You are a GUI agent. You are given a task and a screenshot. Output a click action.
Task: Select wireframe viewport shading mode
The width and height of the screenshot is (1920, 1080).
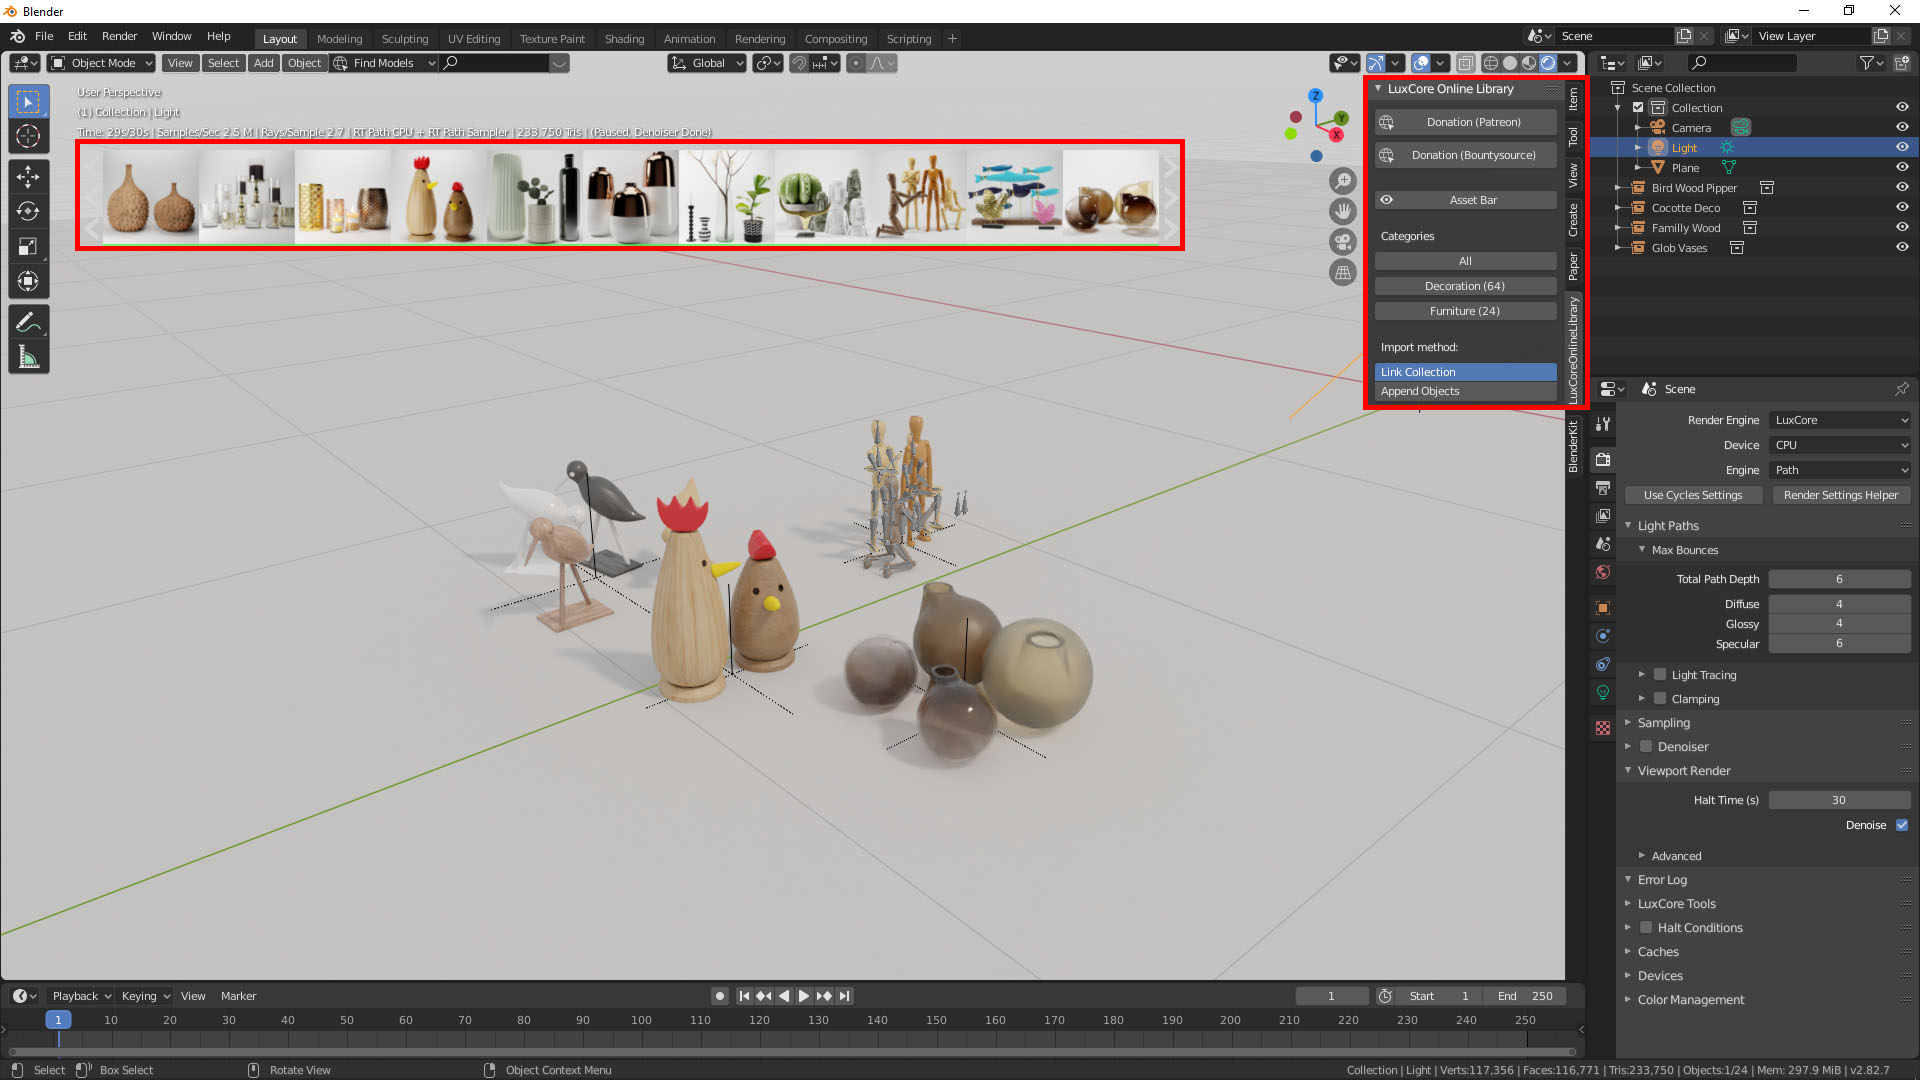[x=1490, y=63]
